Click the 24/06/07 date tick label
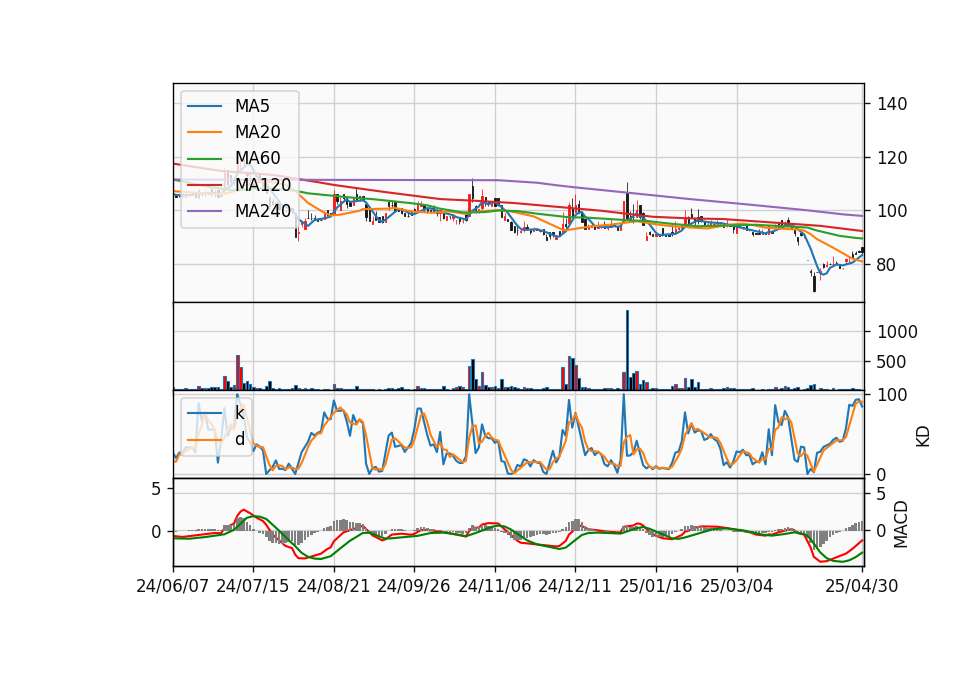The image size is (960, 690). click(173, 587)
